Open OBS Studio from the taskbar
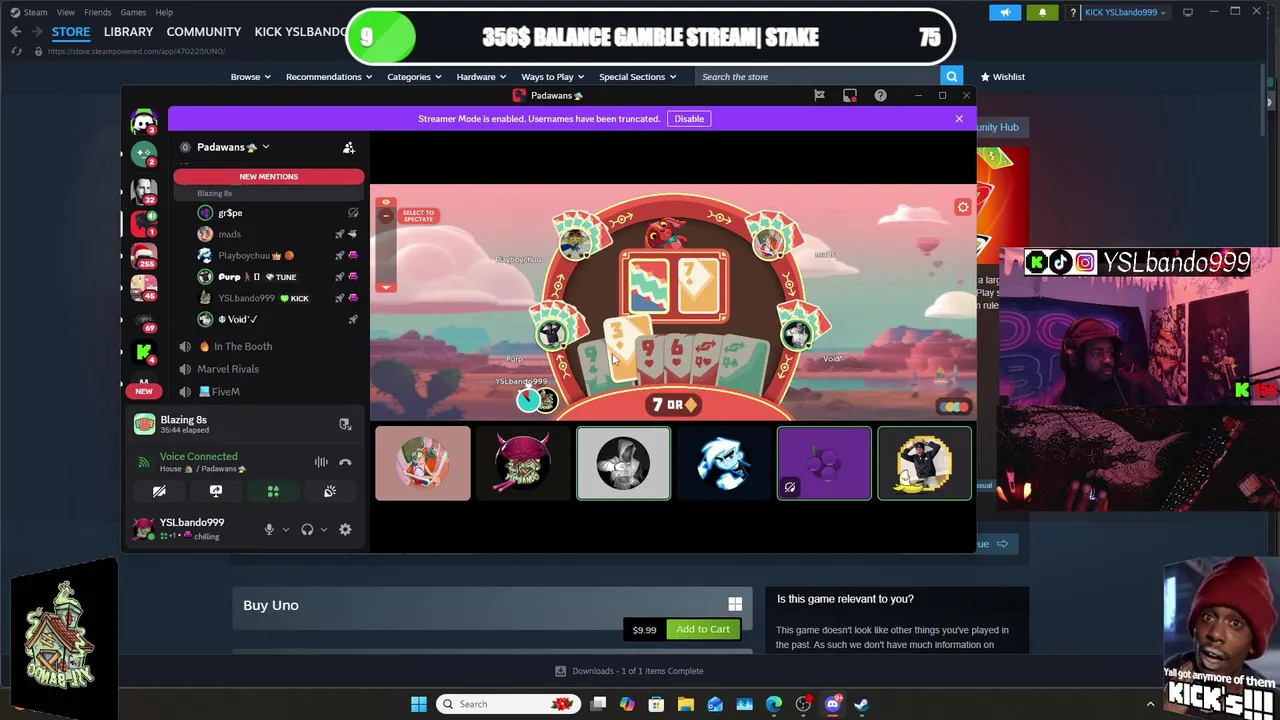Image resolution: width=1280 pixels, height=720 pixels. [803, 704]
